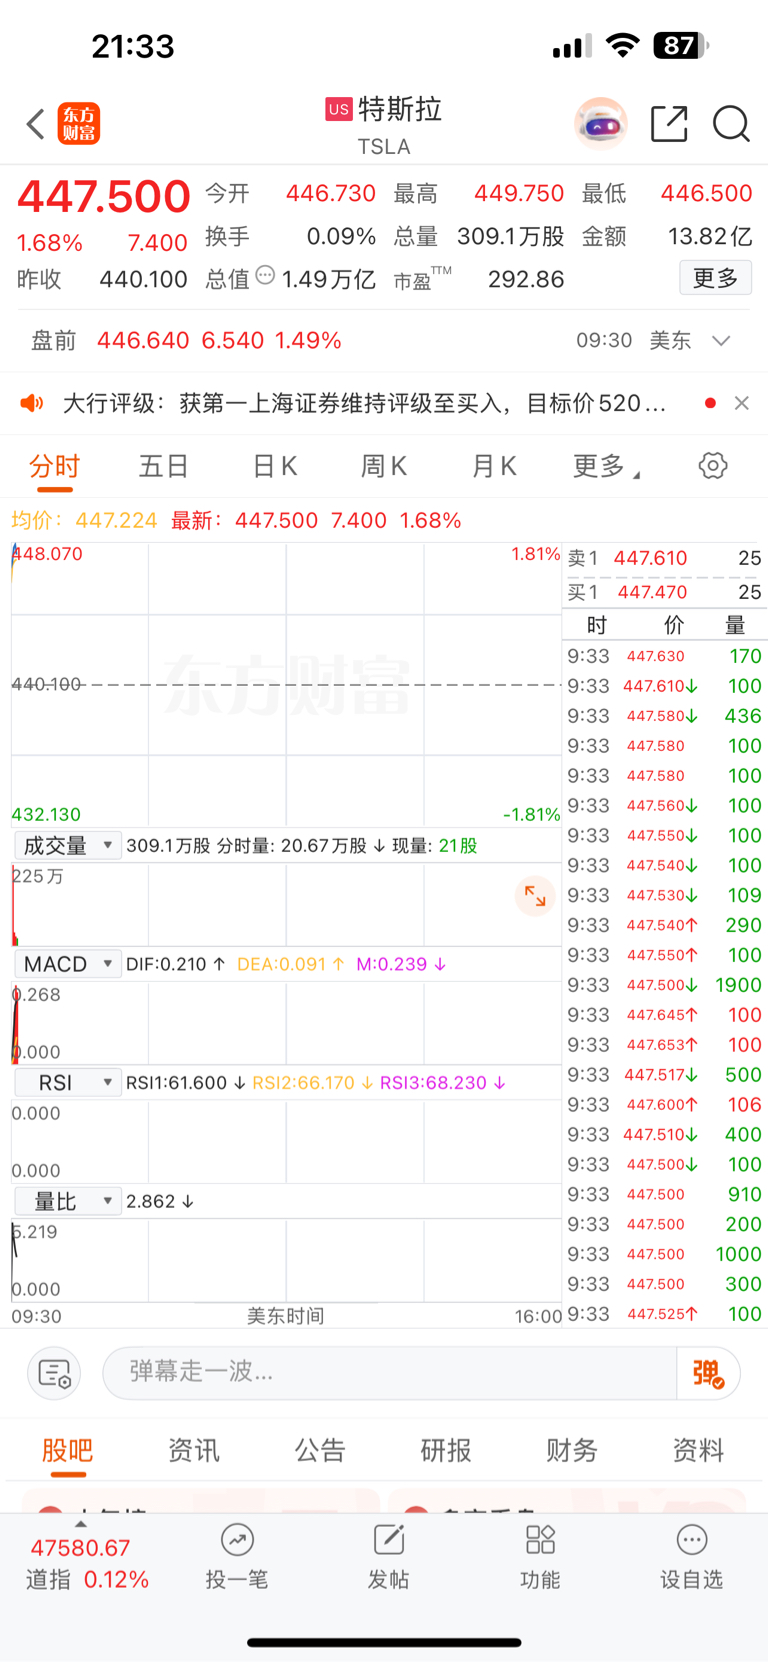Tap the orange speaker announcement icon
This screenshot has width=768, height=1662.
[x=32, y=403]
